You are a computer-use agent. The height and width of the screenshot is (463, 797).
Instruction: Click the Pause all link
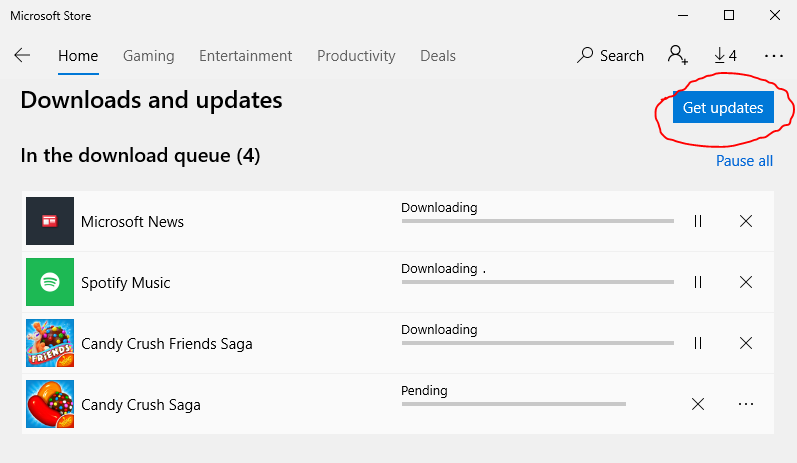click(x=744, y=161)
